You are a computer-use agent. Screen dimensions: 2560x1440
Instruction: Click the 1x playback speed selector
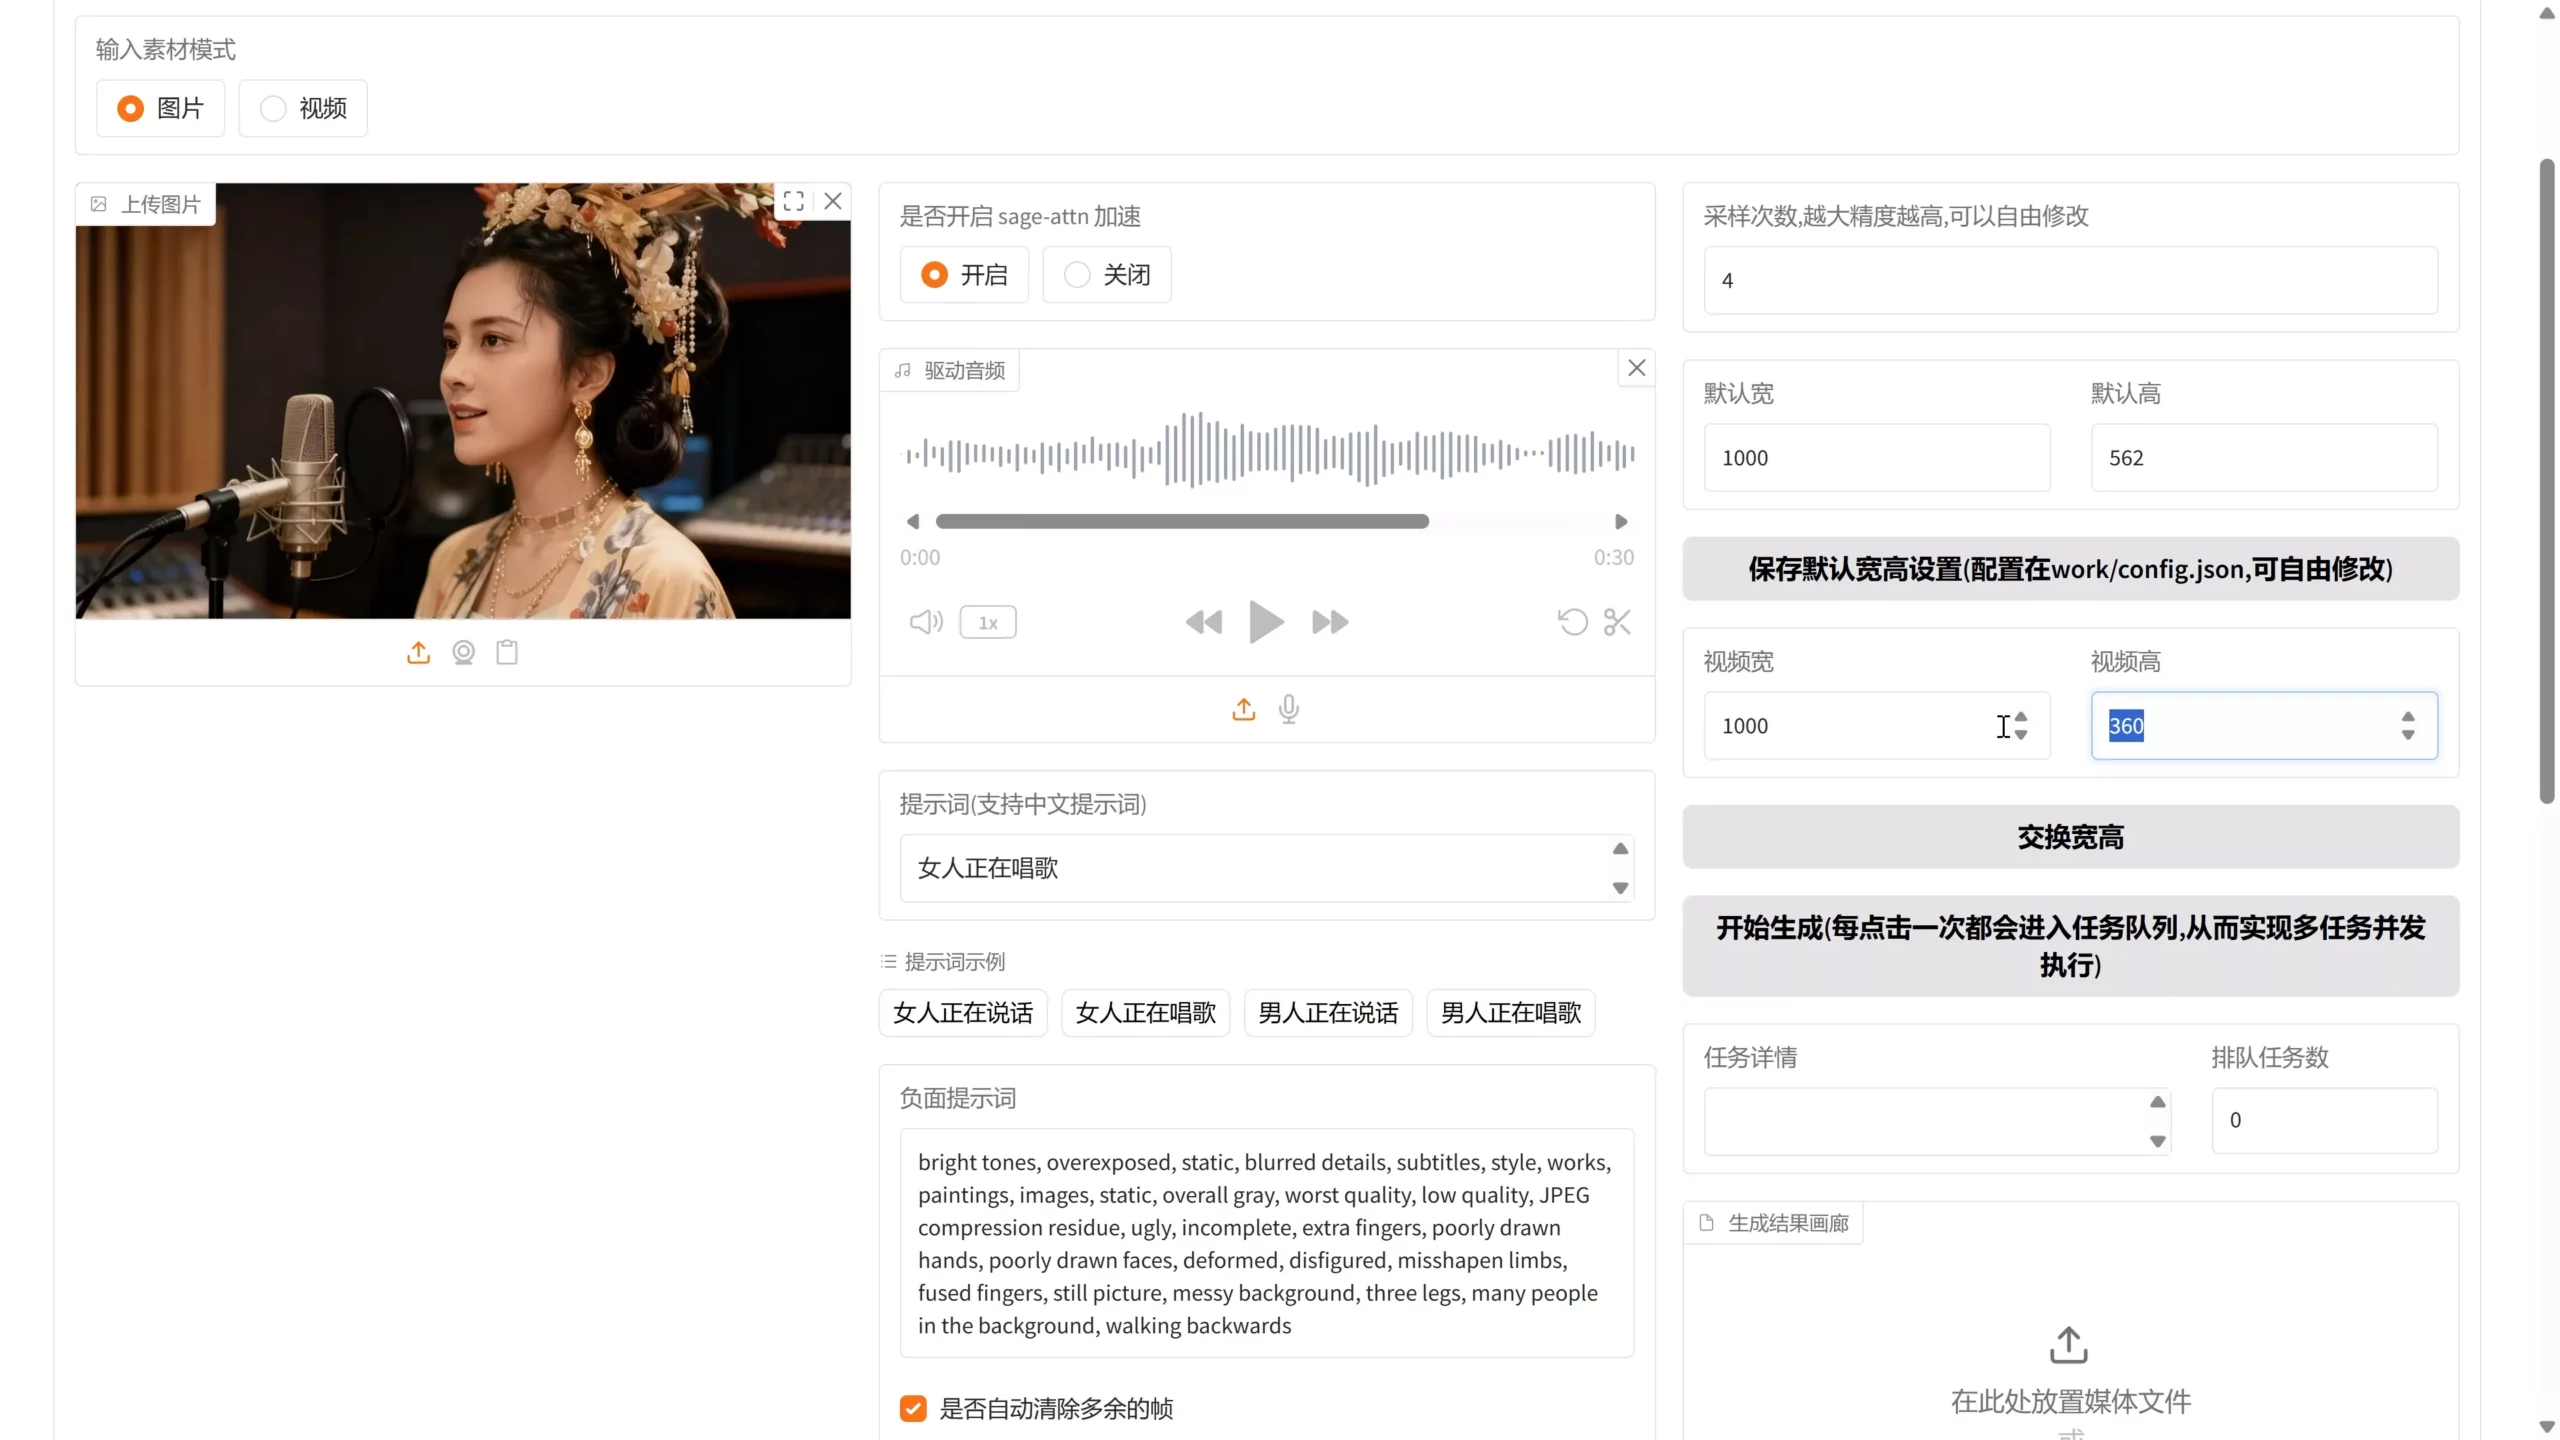click(x=987, y=621)
